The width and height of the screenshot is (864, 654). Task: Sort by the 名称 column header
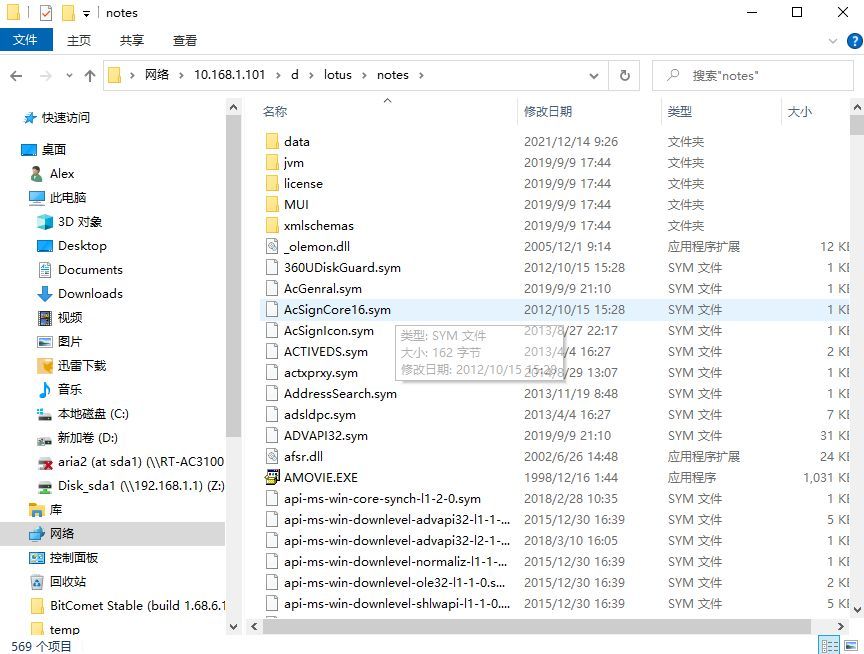click(x=275, y=111)
